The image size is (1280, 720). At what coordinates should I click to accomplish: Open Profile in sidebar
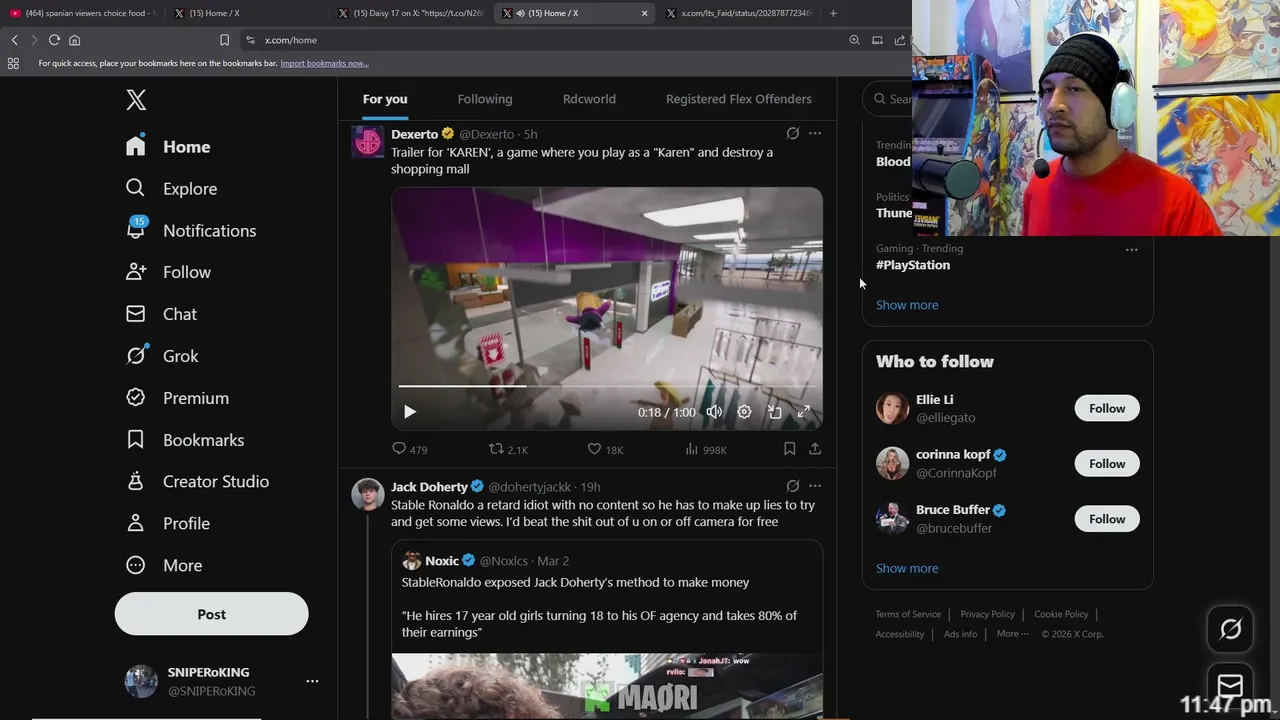(x=168, y=523)
